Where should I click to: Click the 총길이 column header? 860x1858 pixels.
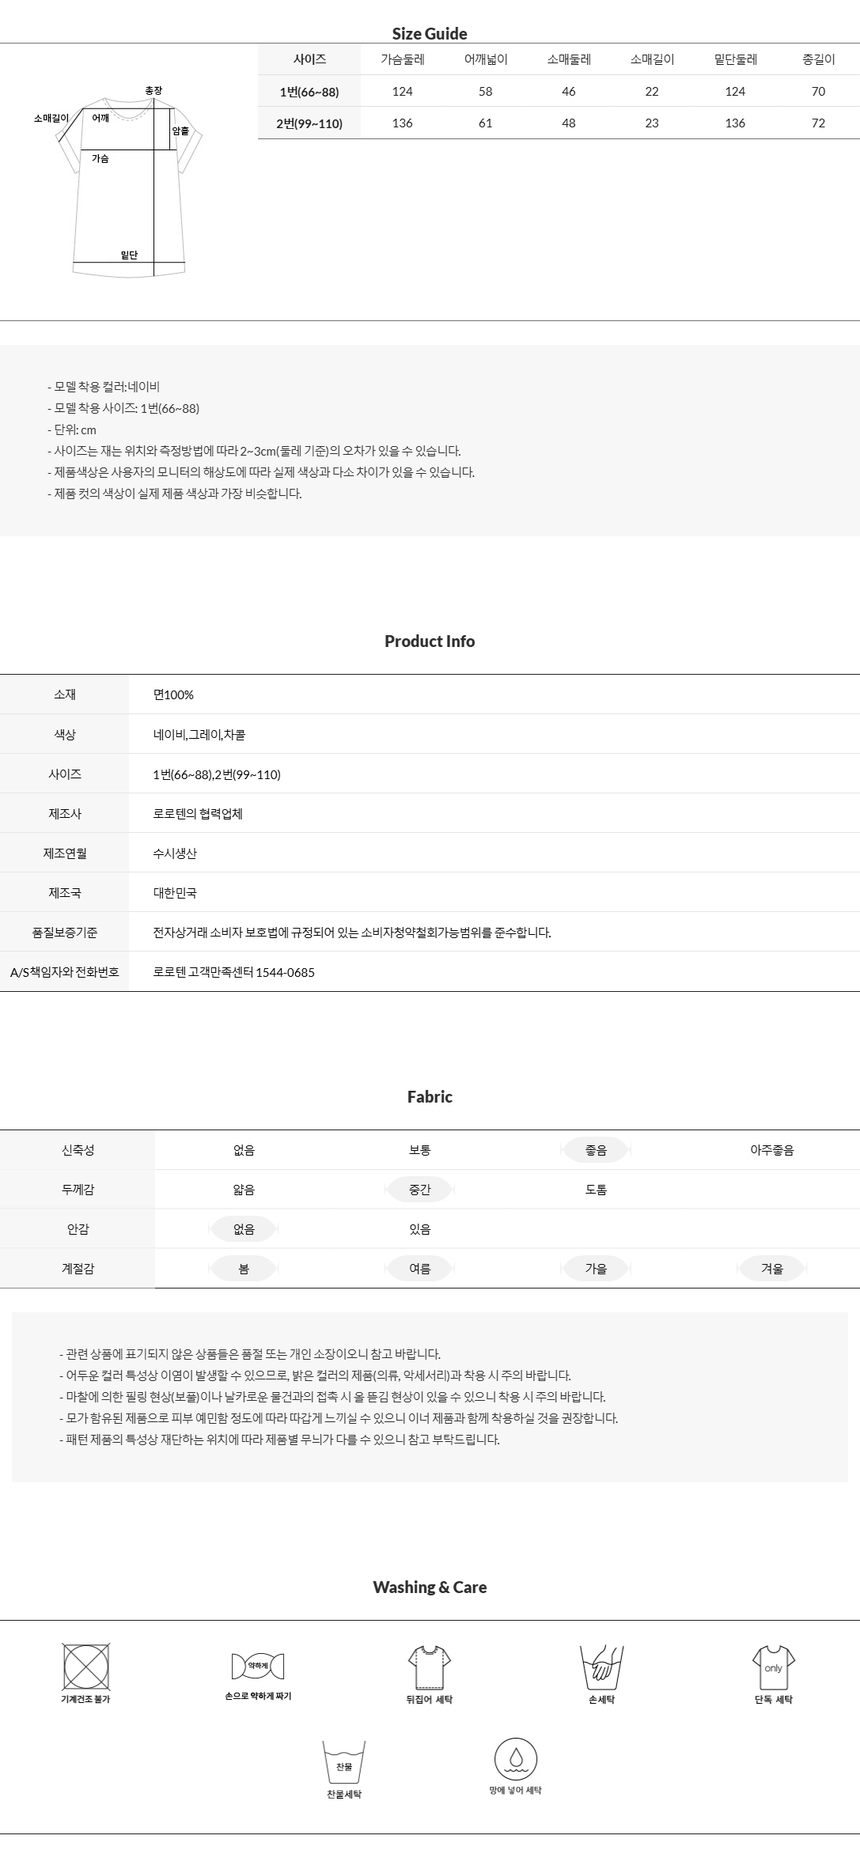pyautogui.click(x=818, y=60)
